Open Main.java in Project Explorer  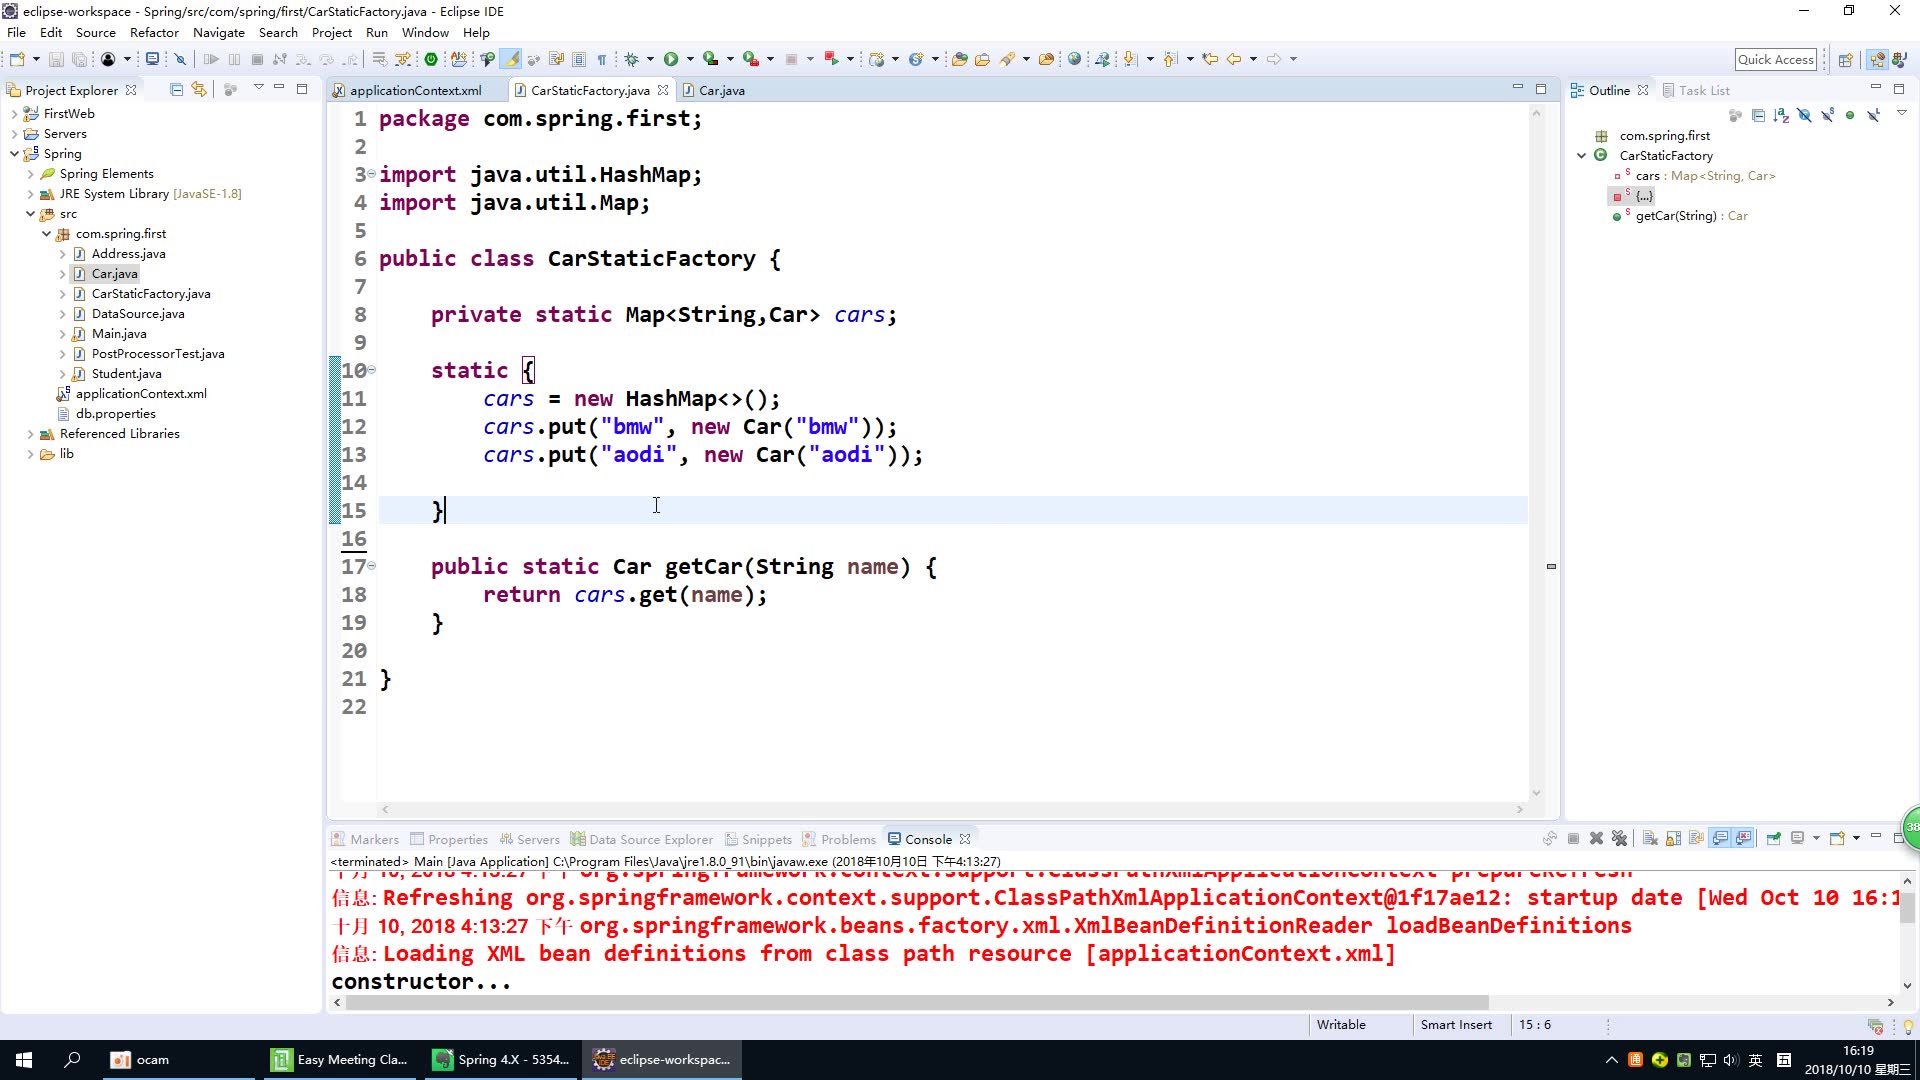(119, 334)
